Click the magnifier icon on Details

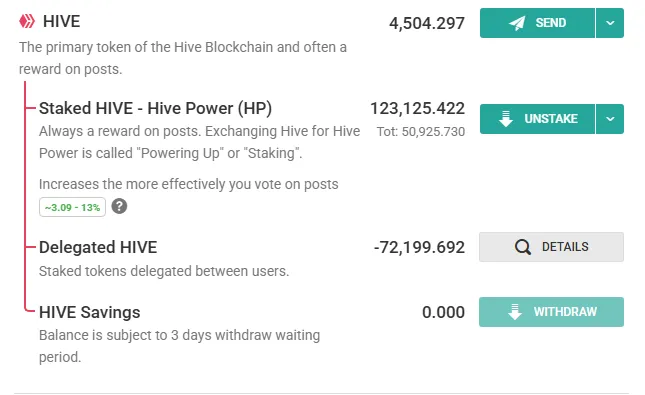523,247
